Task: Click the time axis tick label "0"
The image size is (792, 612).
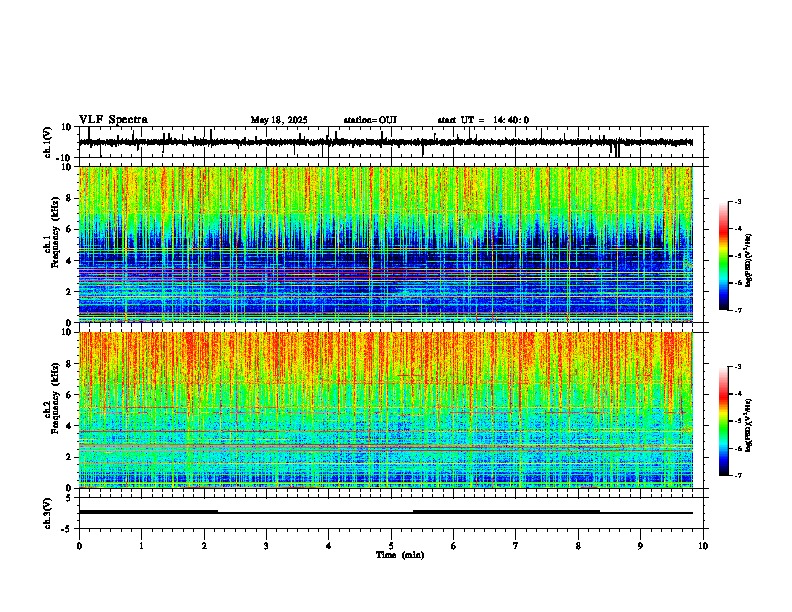Action: click(79, 546)
